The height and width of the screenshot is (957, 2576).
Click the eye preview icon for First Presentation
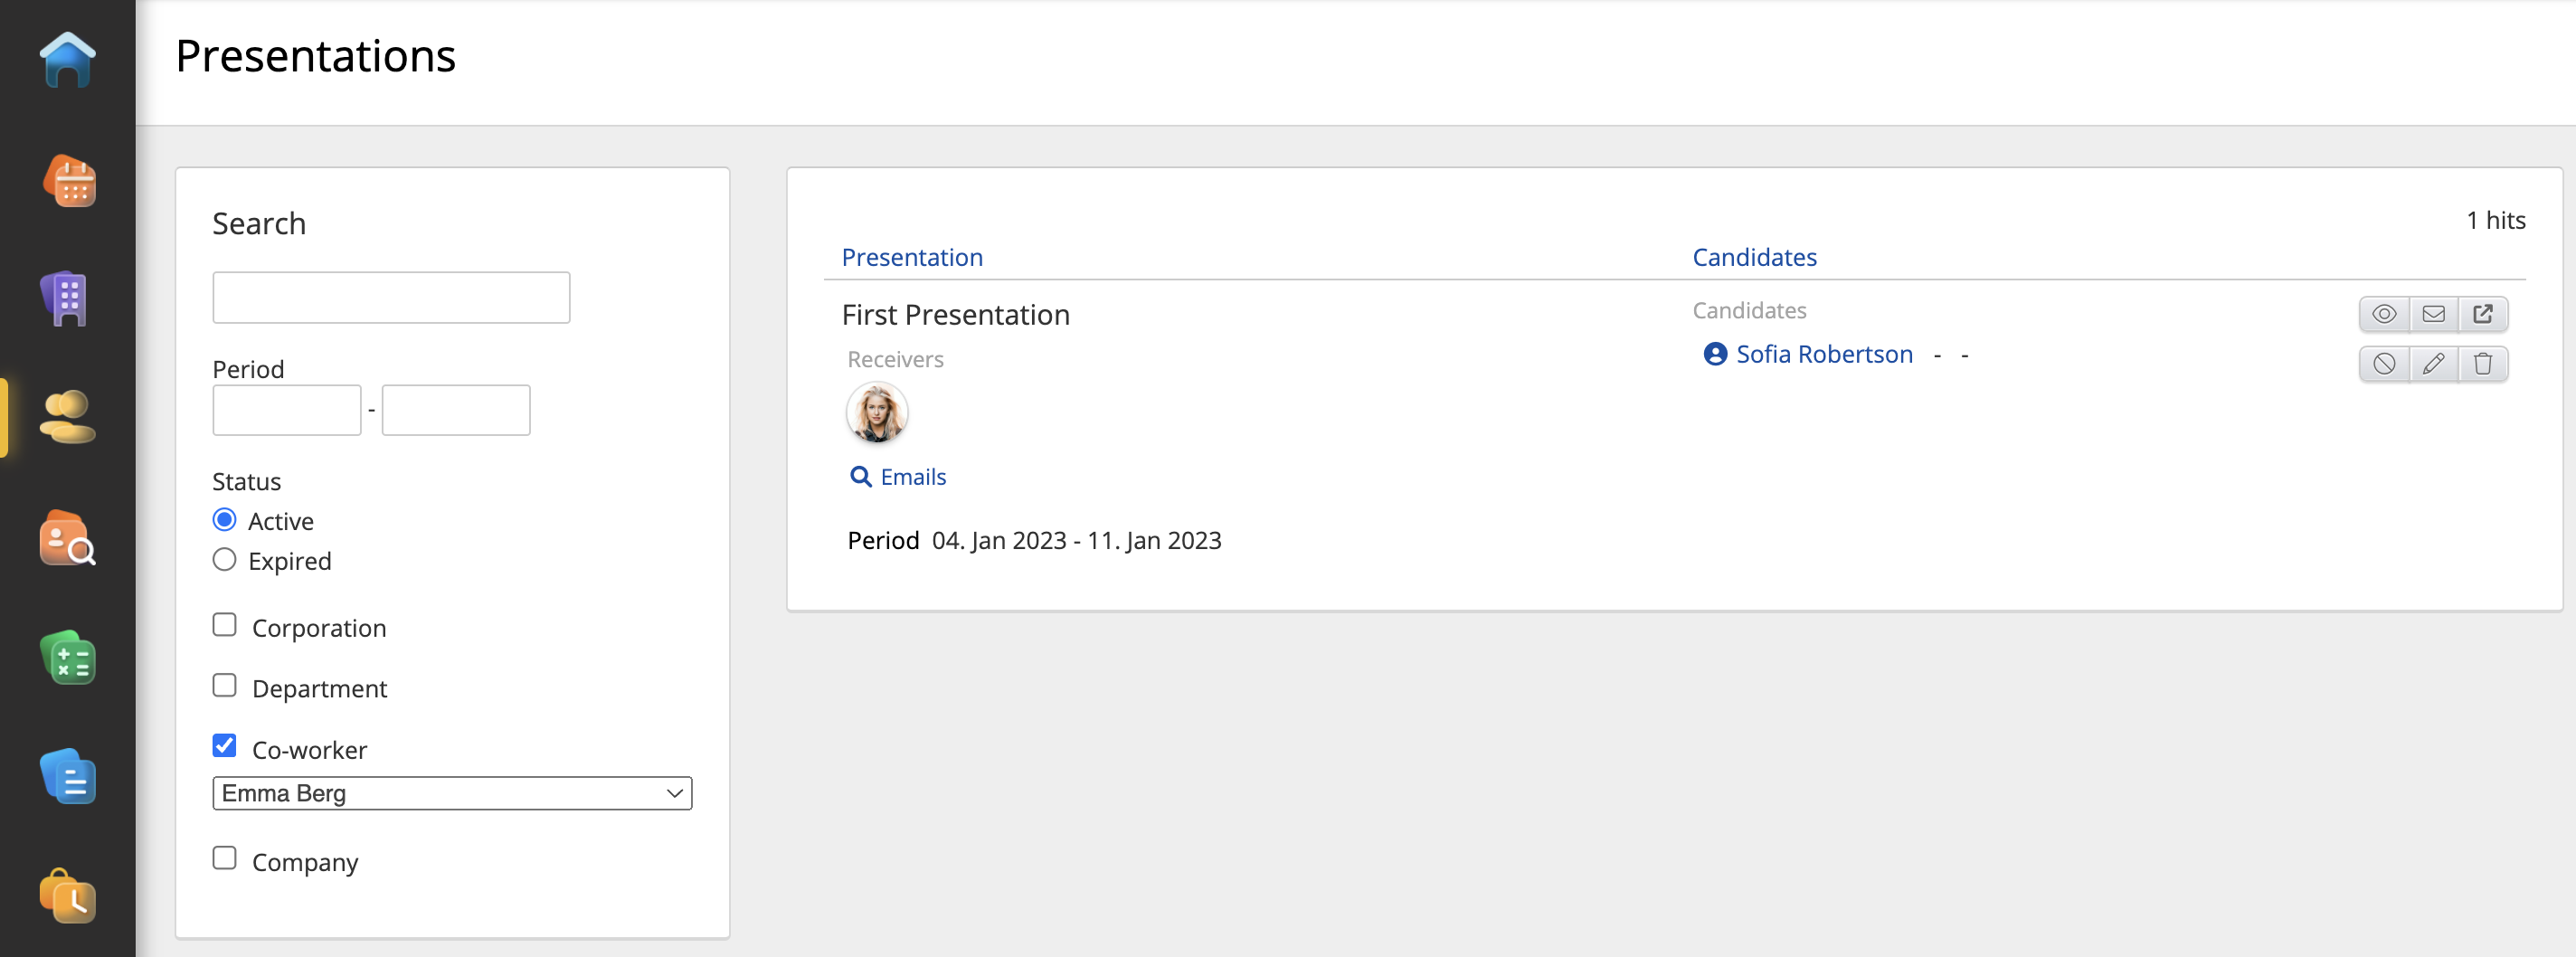pyautogui.click(x=2383, y=314)
